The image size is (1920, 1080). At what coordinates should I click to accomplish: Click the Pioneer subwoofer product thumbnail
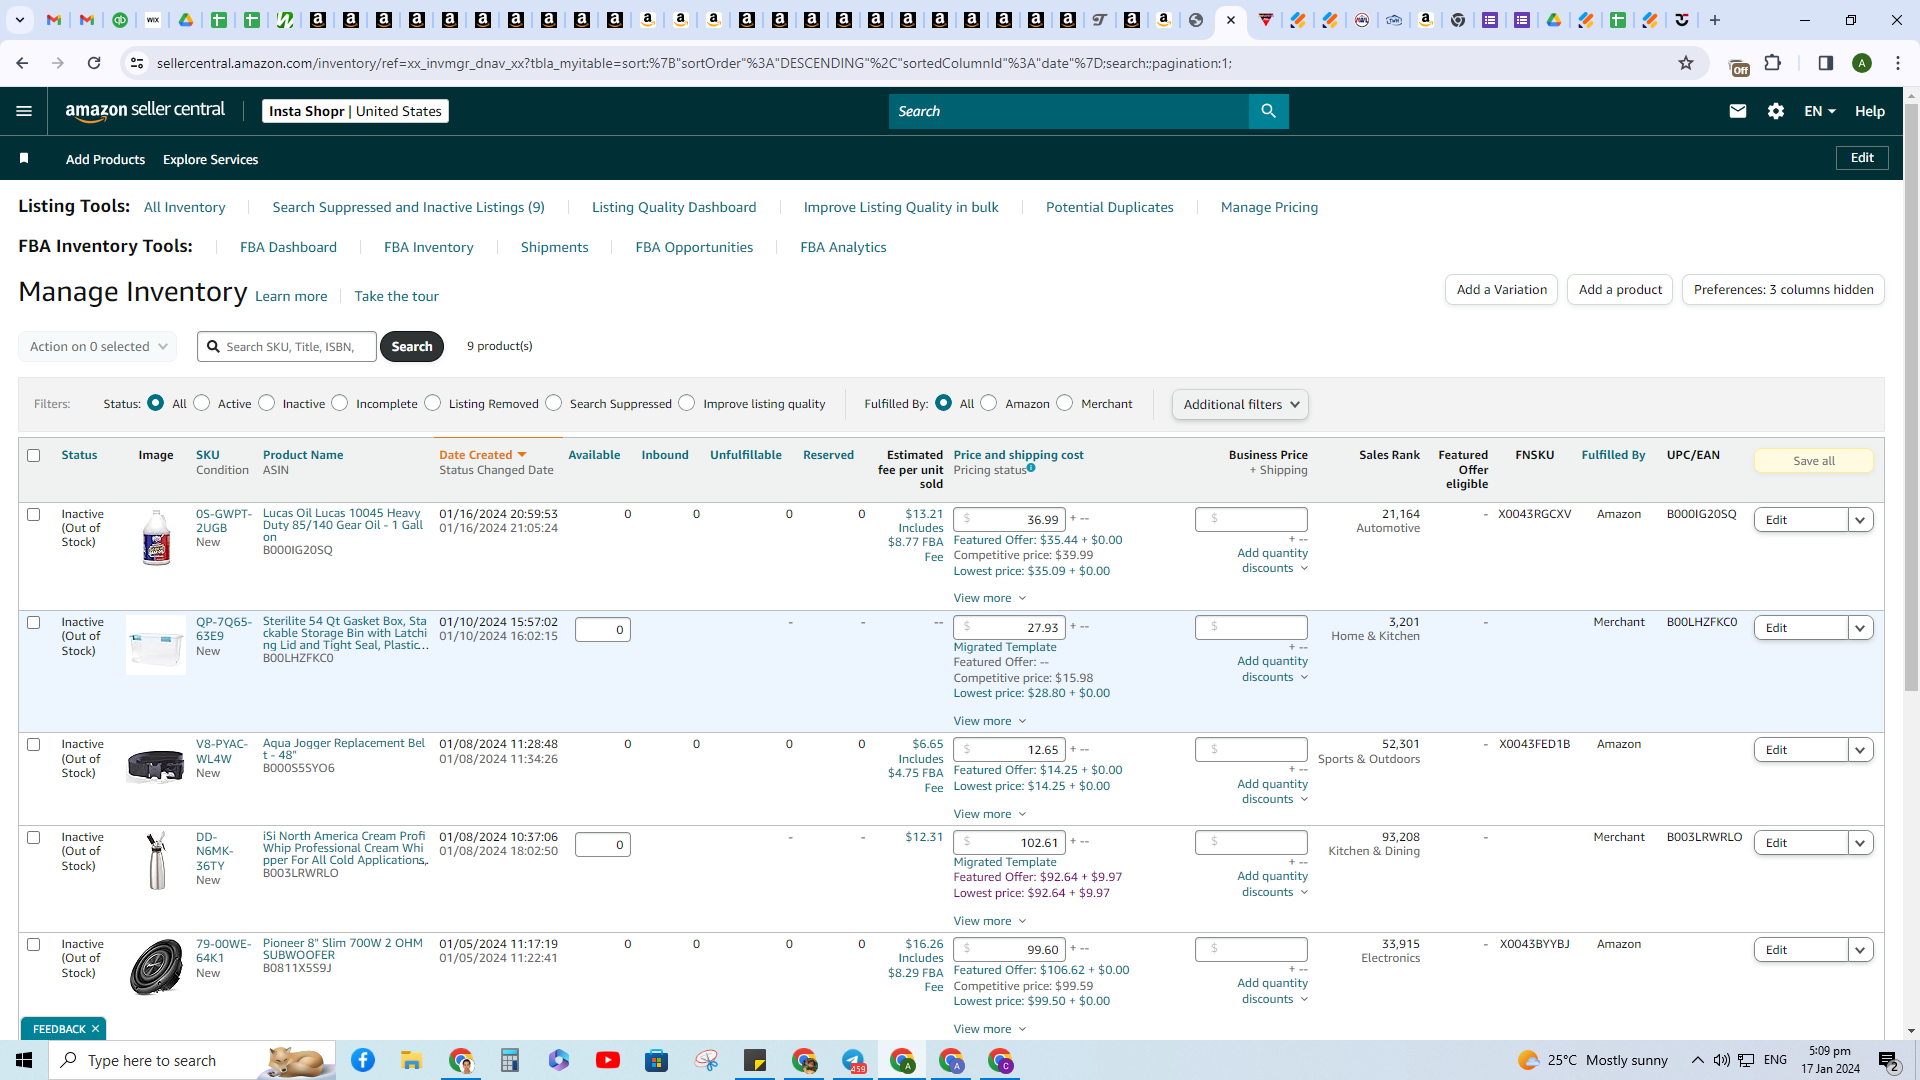[156, 967]
